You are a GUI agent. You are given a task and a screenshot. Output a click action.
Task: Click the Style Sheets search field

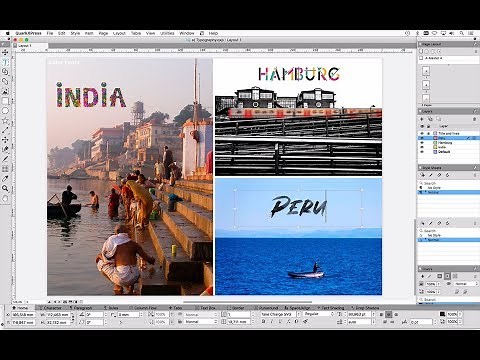pos(448,183)
